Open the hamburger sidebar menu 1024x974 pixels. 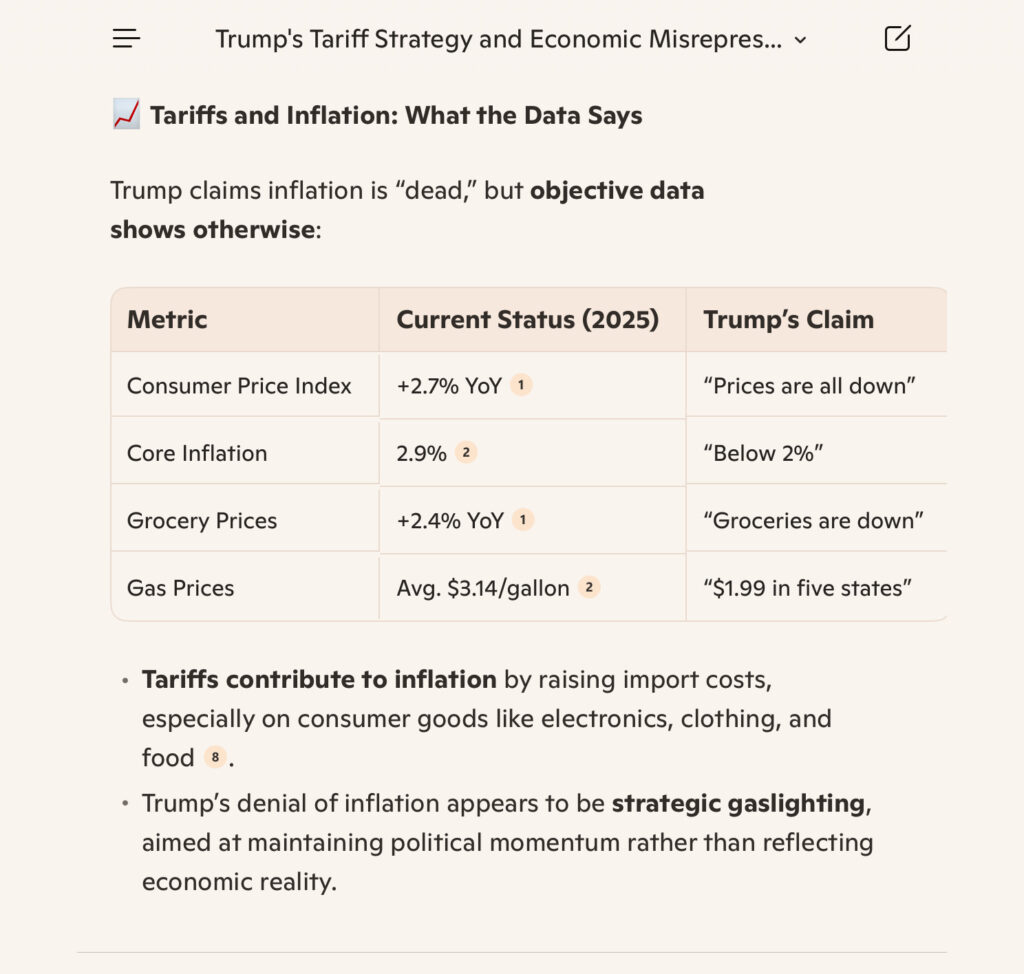pos(126,39)
